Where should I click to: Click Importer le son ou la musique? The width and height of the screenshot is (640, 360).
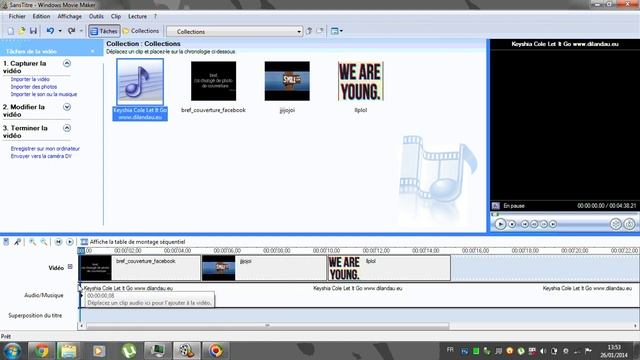(44, 94)
